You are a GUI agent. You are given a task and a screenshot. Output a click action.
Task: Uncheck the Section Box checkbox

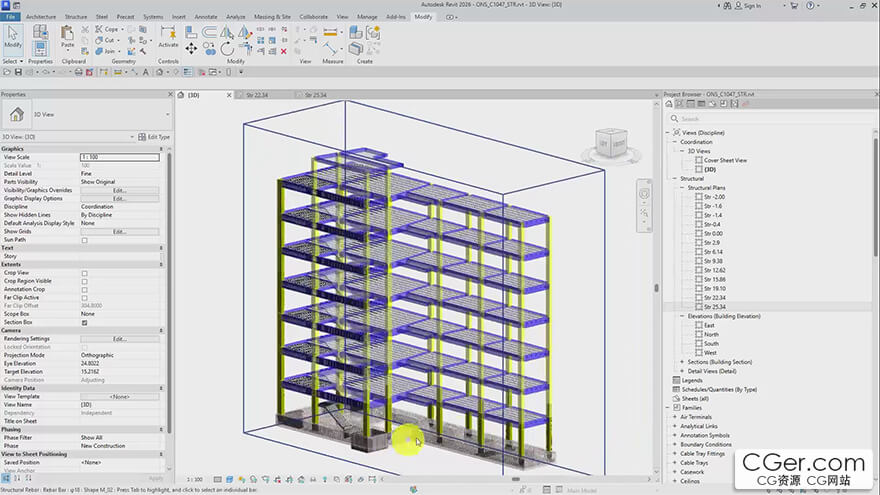point(85,323)
